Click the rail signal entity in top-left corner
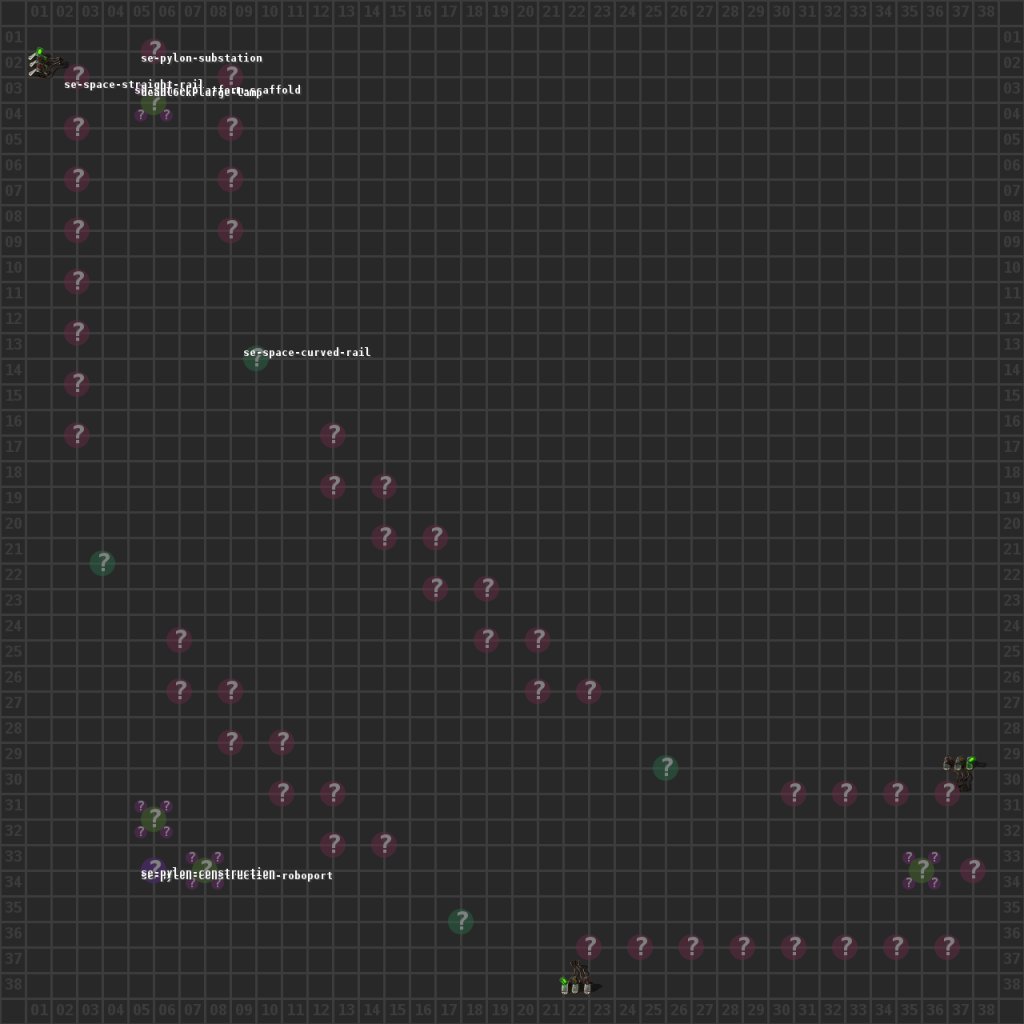The image size is (1024, 1024). (x=45, y=63)
